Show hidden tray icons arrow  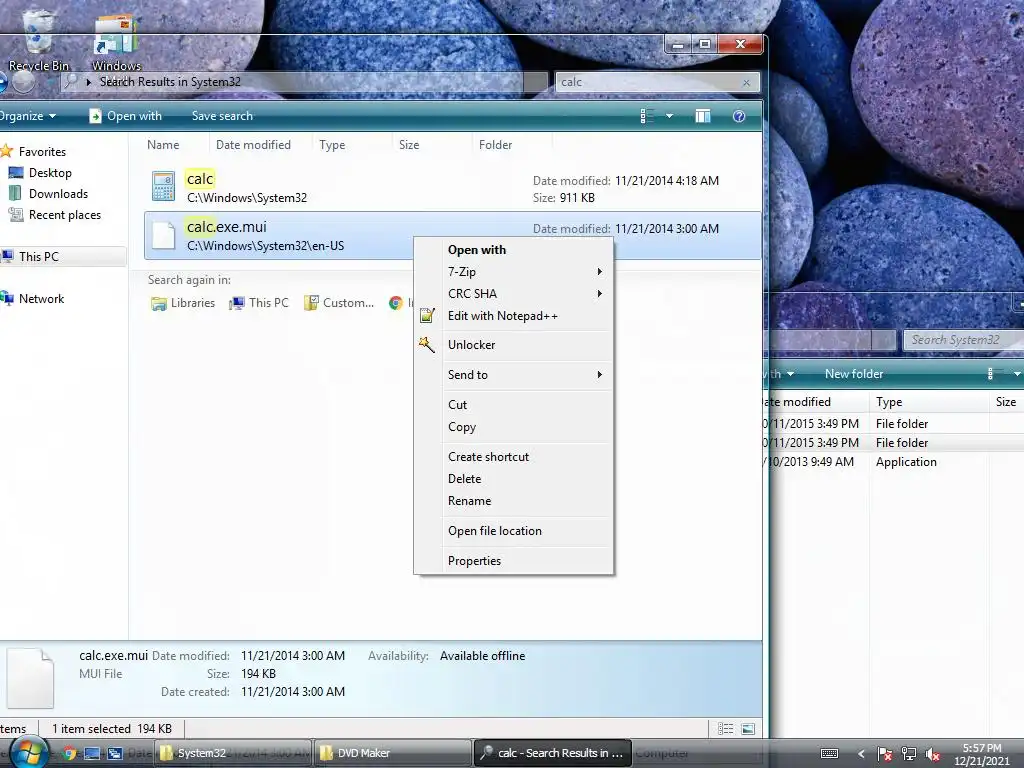(861, 754)
